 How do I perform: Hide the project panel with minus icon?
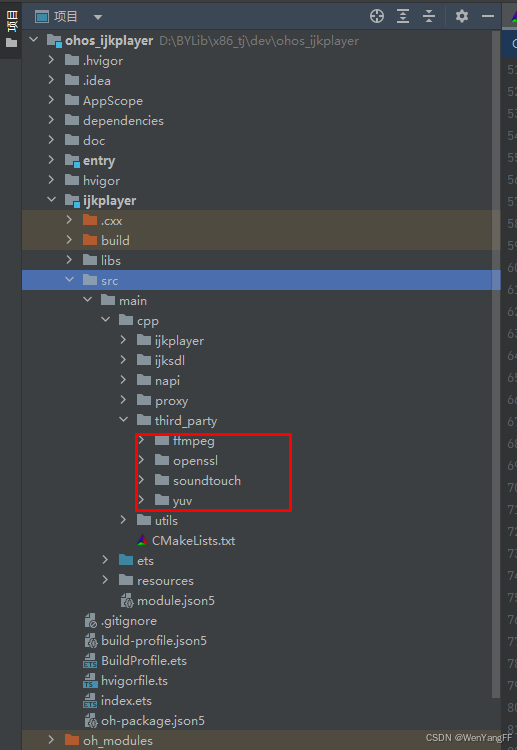pyautogui.click(x=488, y=16)
